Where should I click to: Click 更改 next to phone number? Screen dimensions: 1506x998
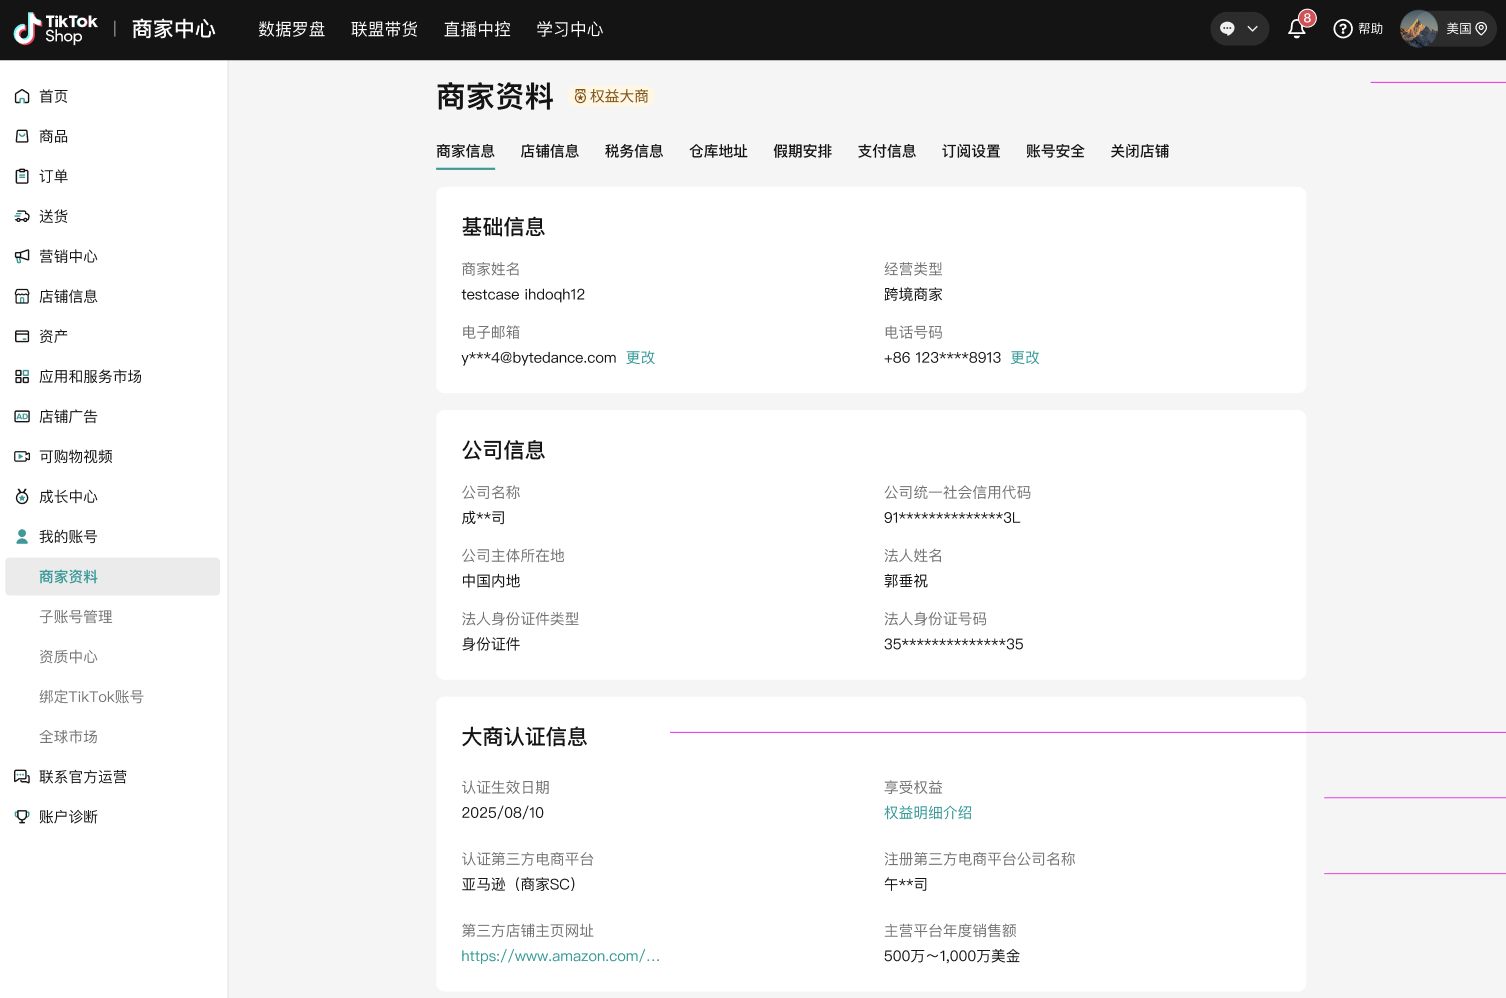click(1025, 357)
